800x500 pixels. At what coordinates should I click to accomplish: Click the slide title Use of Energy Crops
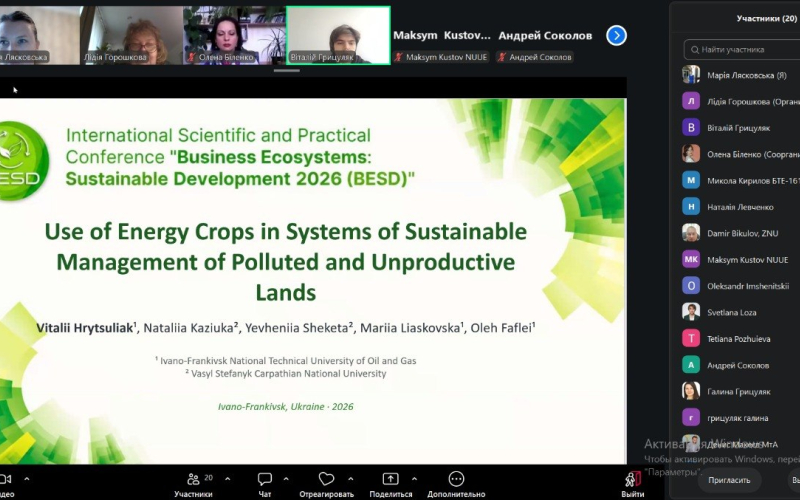click(286, 262)
